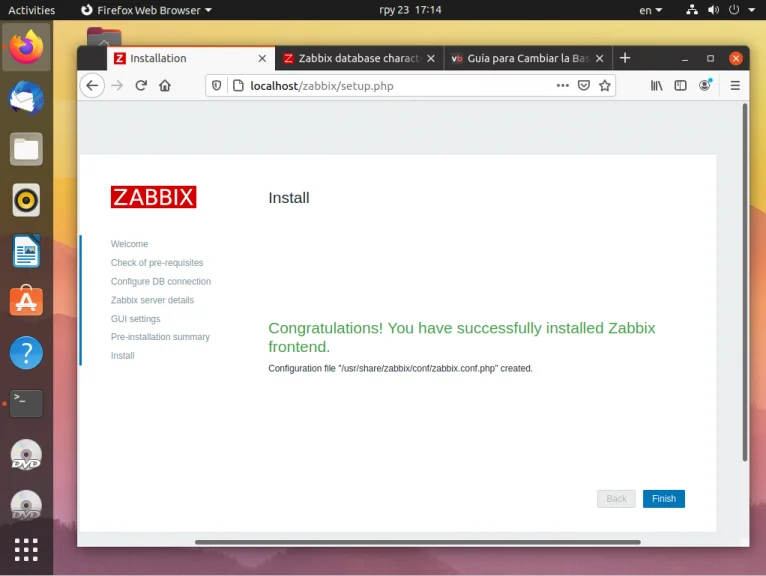The height and width of the screenshot is (576, 766).
Task: Show site information page icon
Action: point(238,86)
